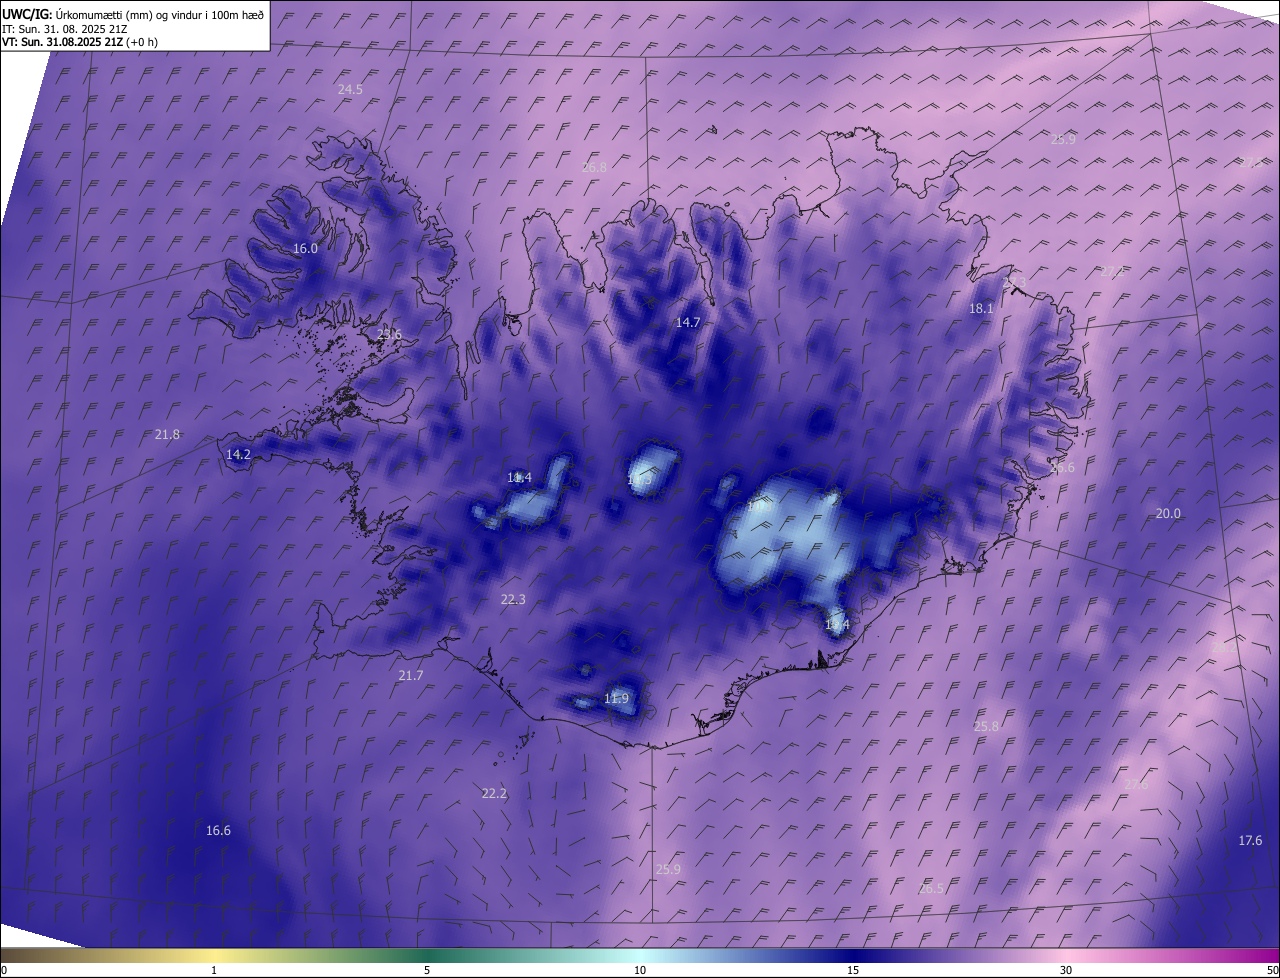Screen dimensions: 1280x978
Task: Click the 11.4 value over the western glacier
Action: [x=519, y=477]
